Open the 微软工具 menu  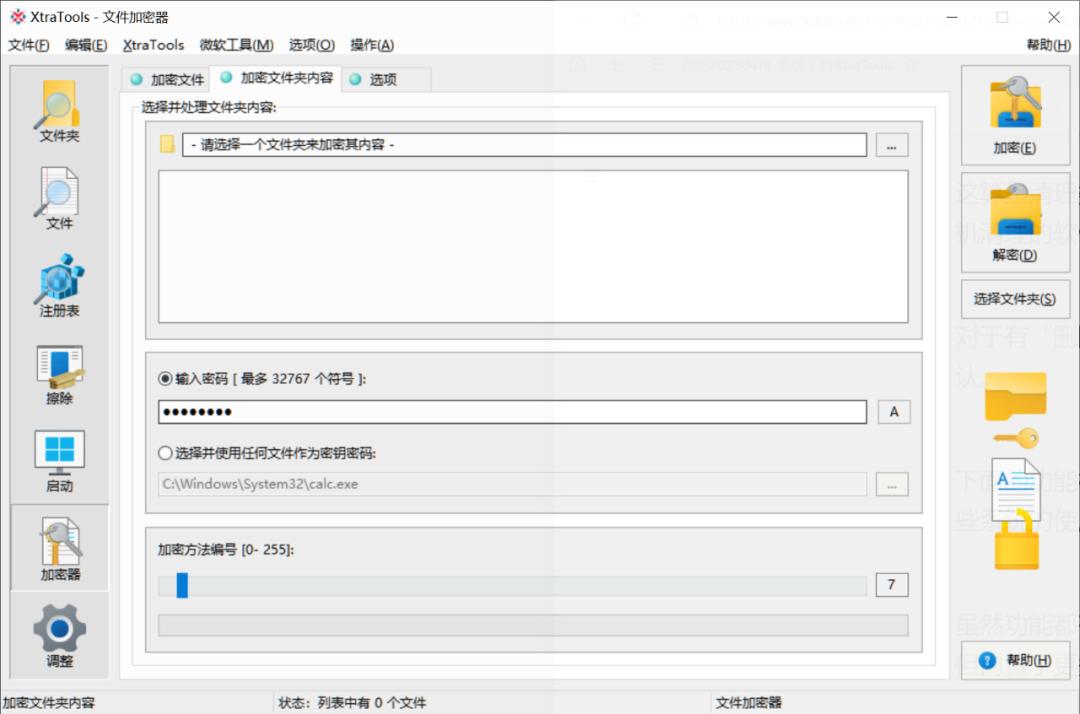(235, 45)
